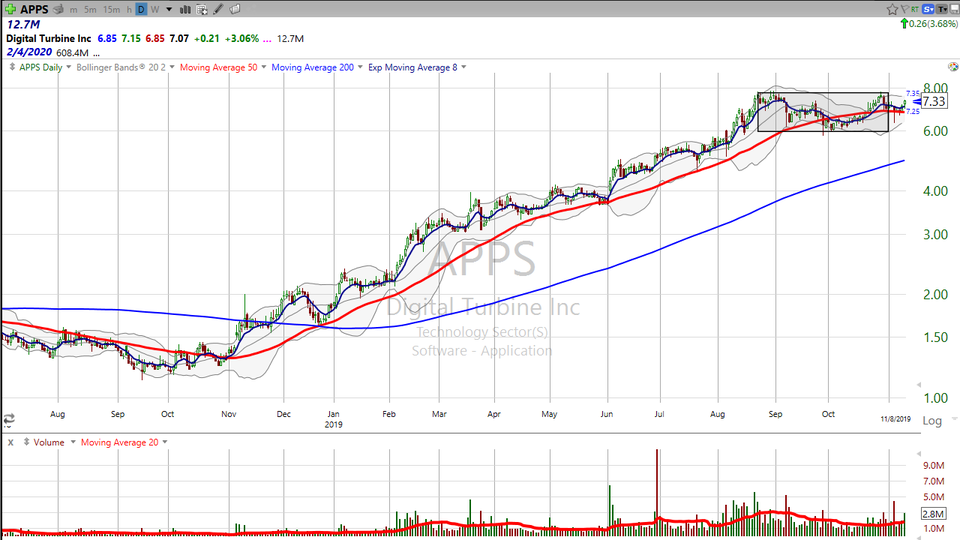
Task: Click the open price 6.85 in blue
Action: pos(107,38)
